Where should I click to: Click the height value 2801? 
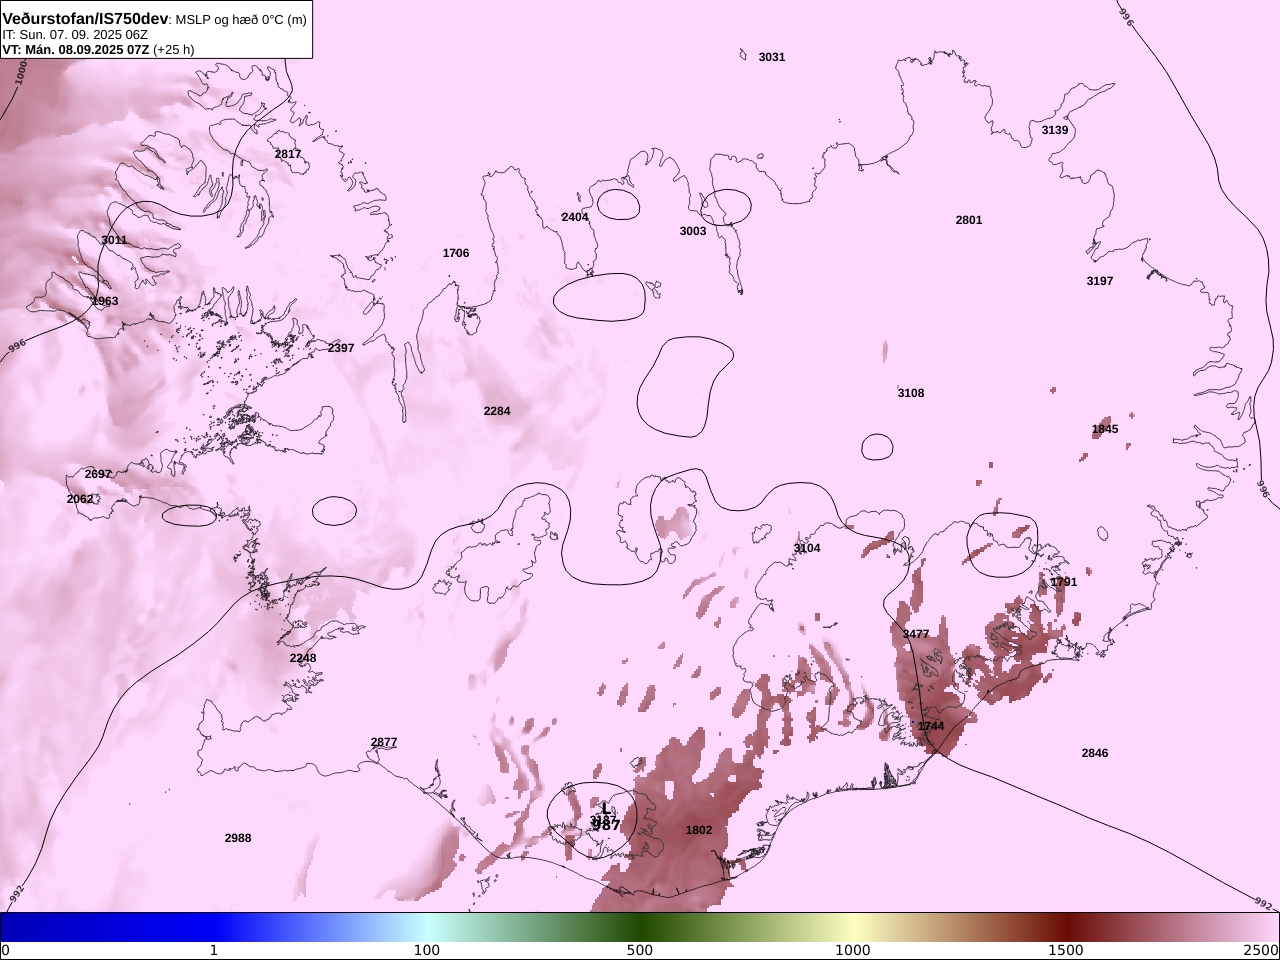click(x=969, y=221)
